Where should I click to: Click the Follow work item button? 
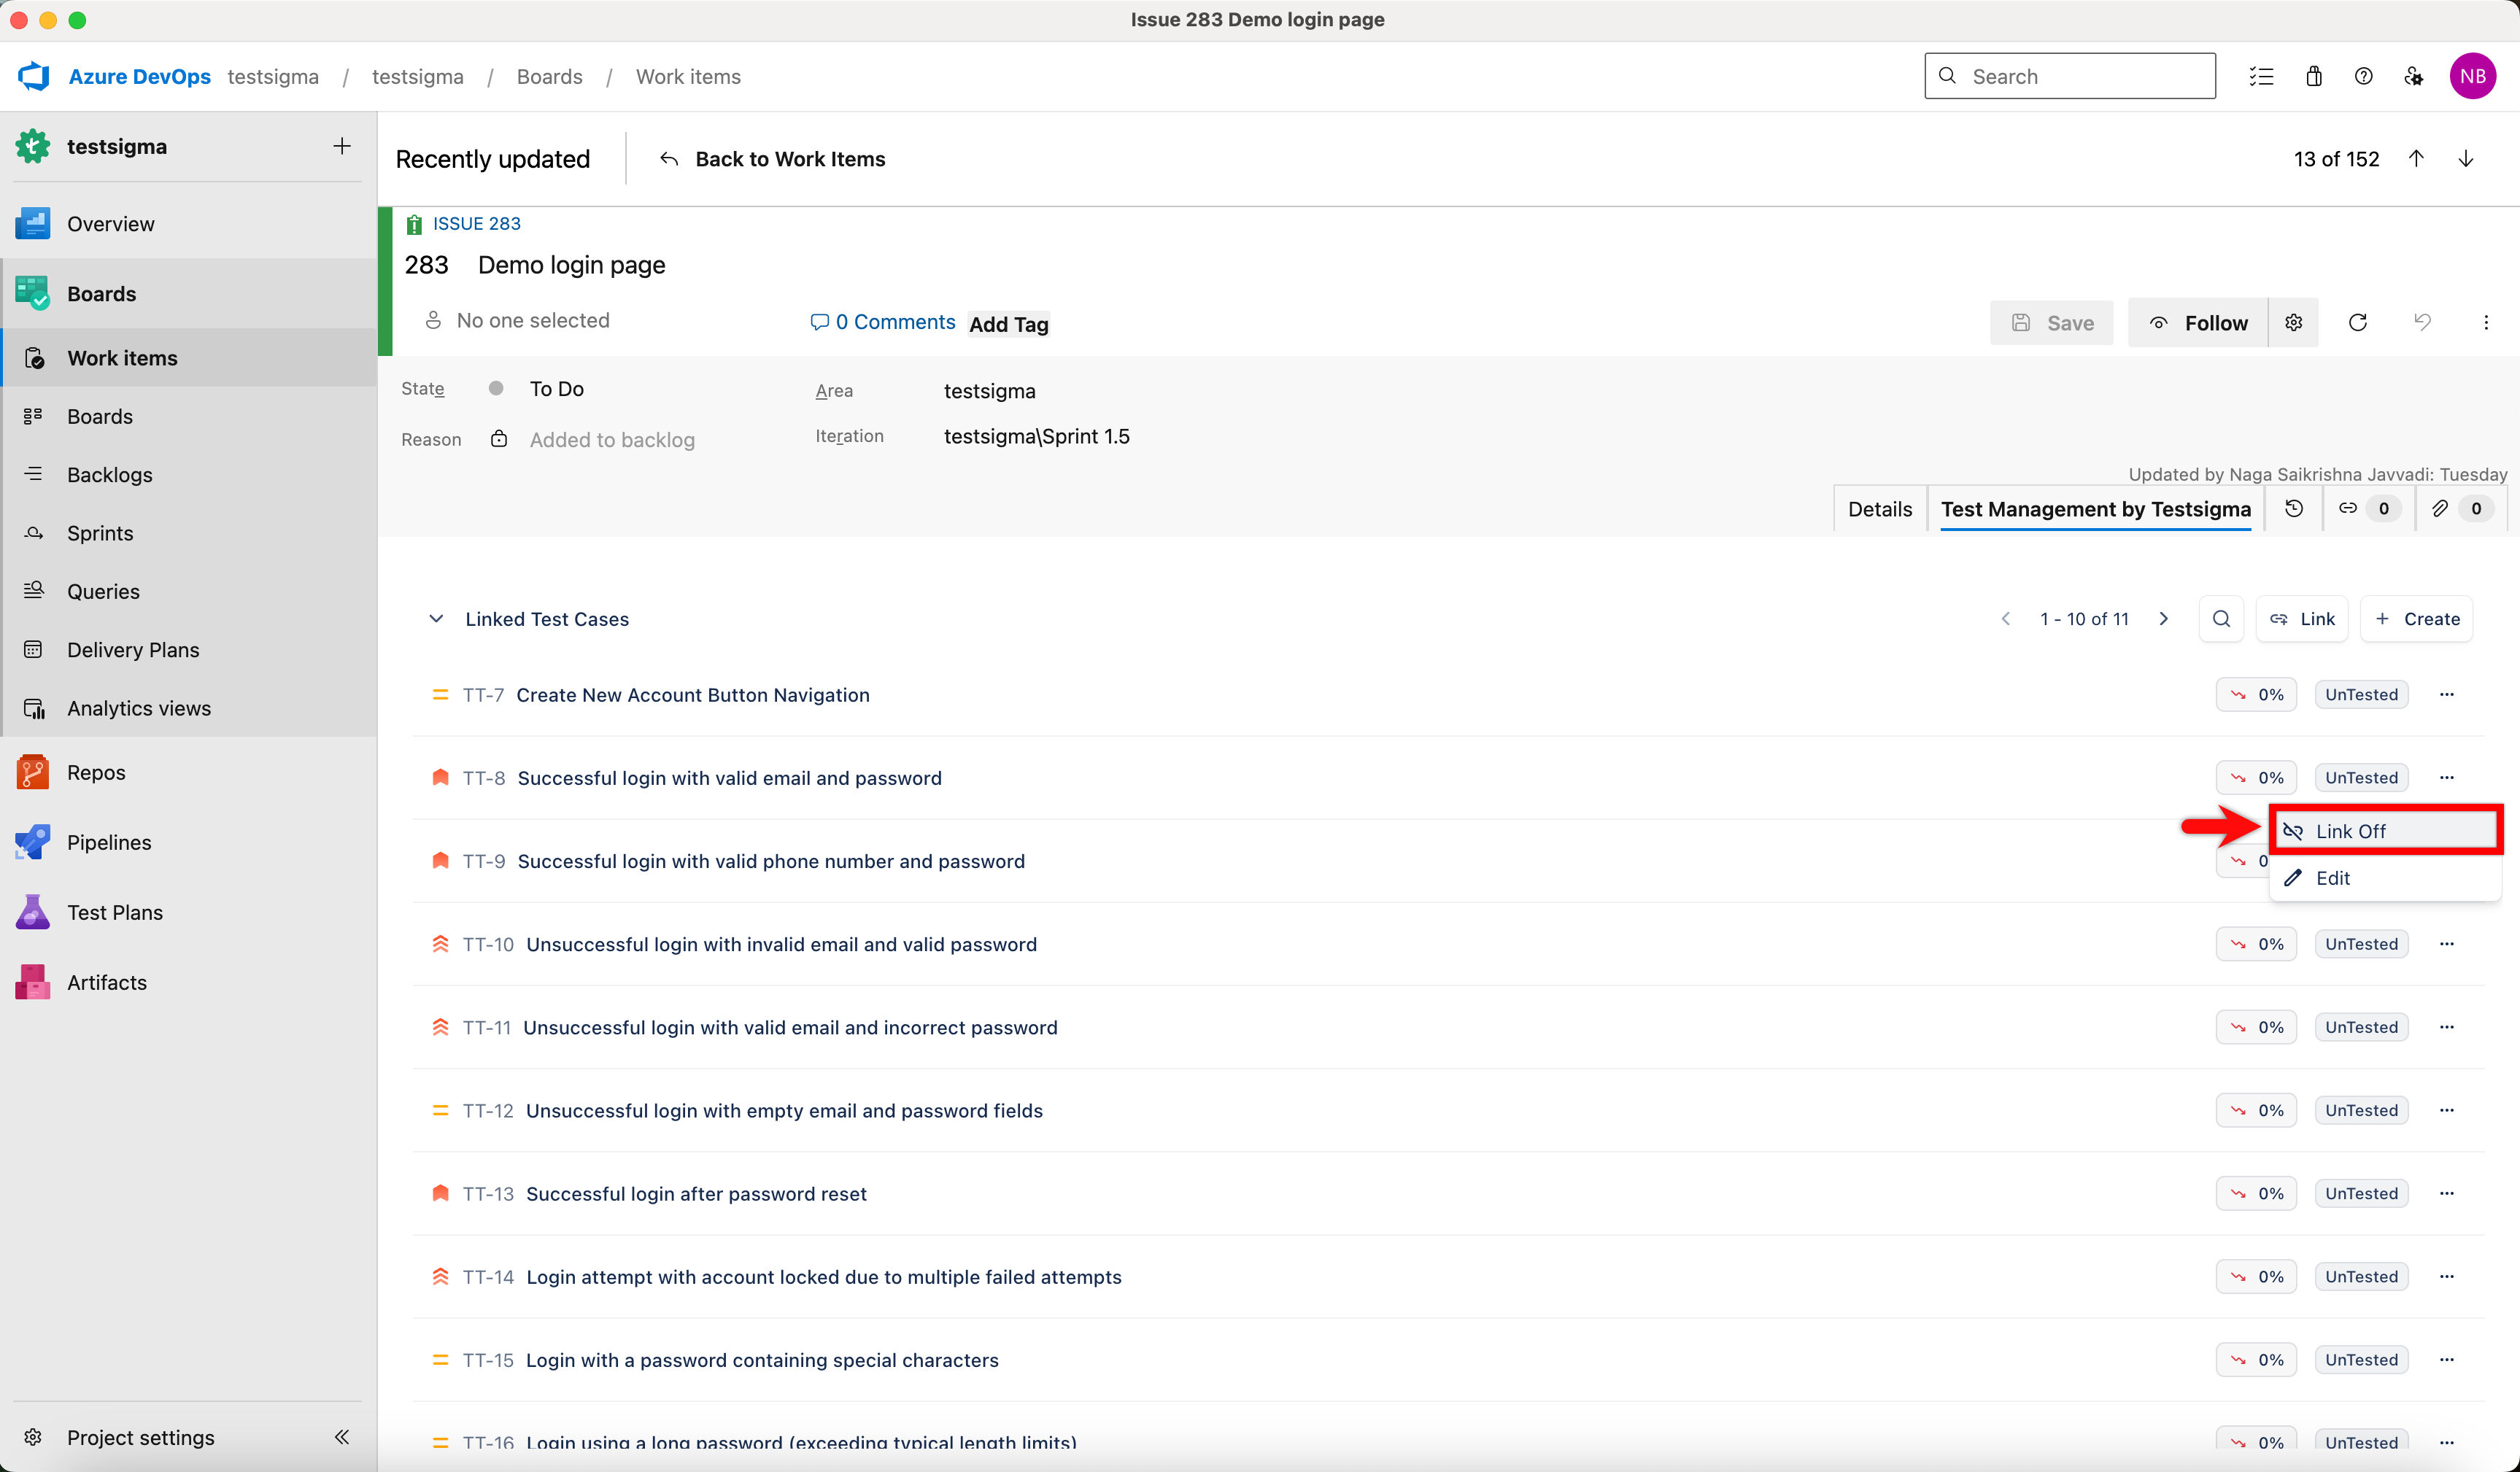pyautogui.click(x=2198, y=322)
